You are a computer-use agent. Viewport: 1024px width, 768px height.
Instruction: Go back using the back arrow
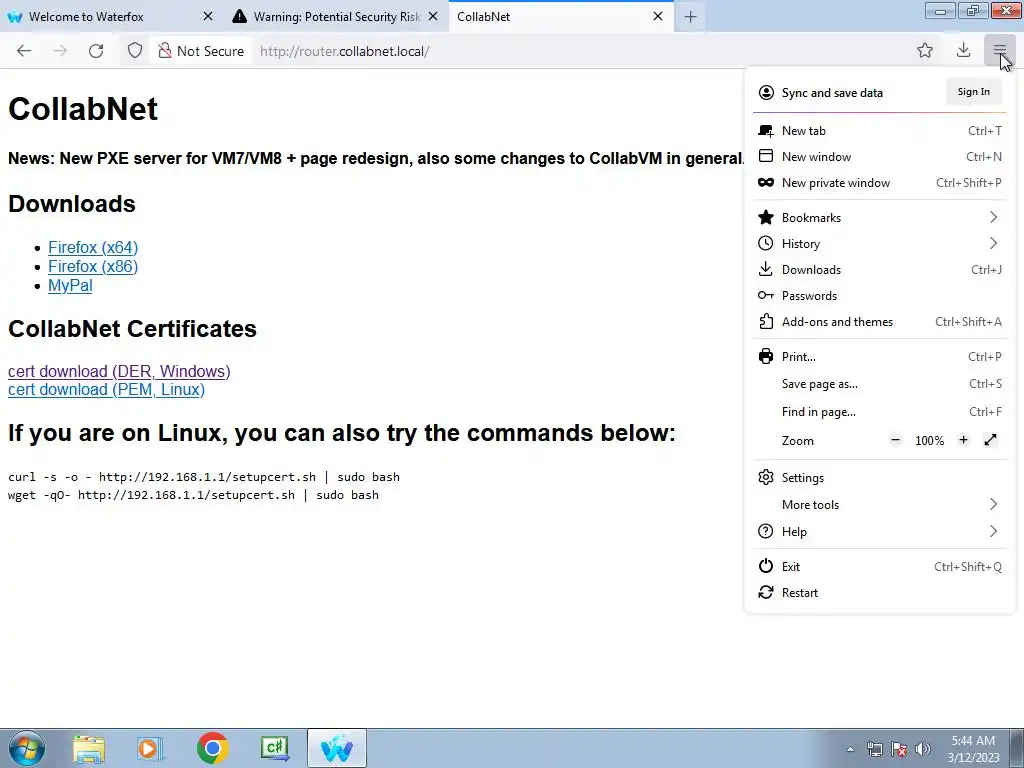[24, 51]
